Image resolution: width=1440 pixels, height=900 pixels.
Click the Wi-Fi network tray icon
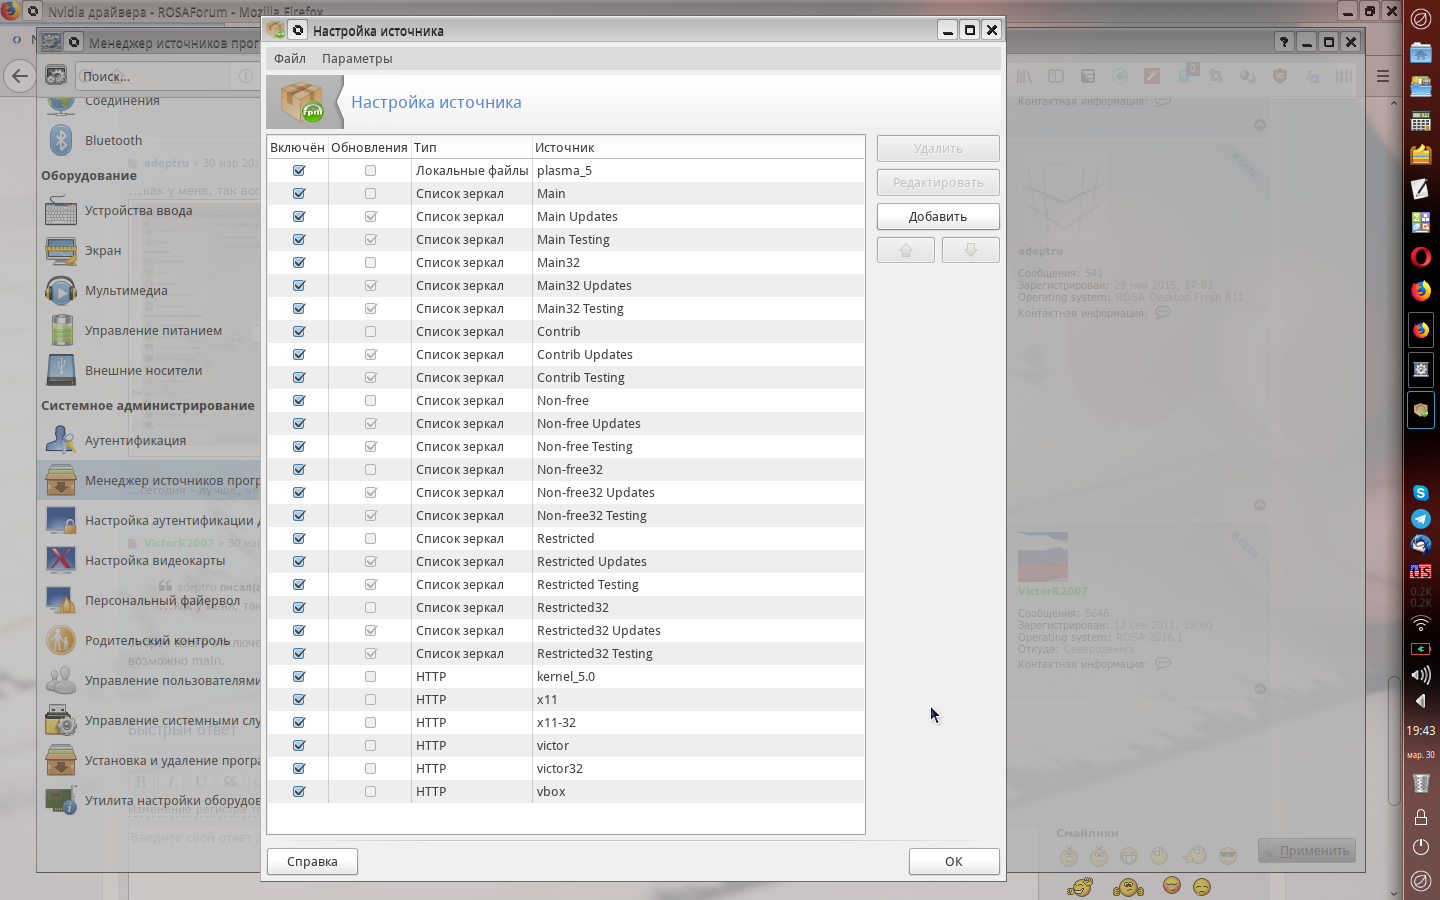(1420, 623)
